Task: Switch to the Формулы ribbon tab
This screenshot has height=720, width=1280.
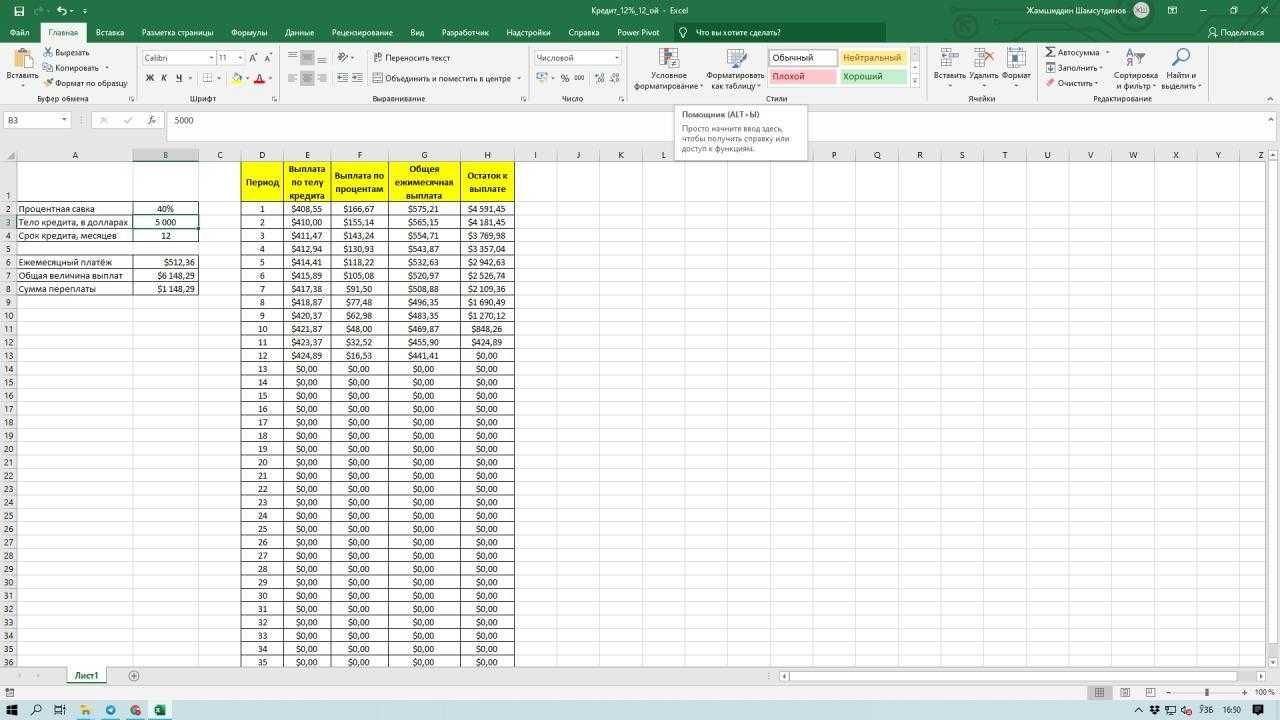Action: tap(249, 32)
